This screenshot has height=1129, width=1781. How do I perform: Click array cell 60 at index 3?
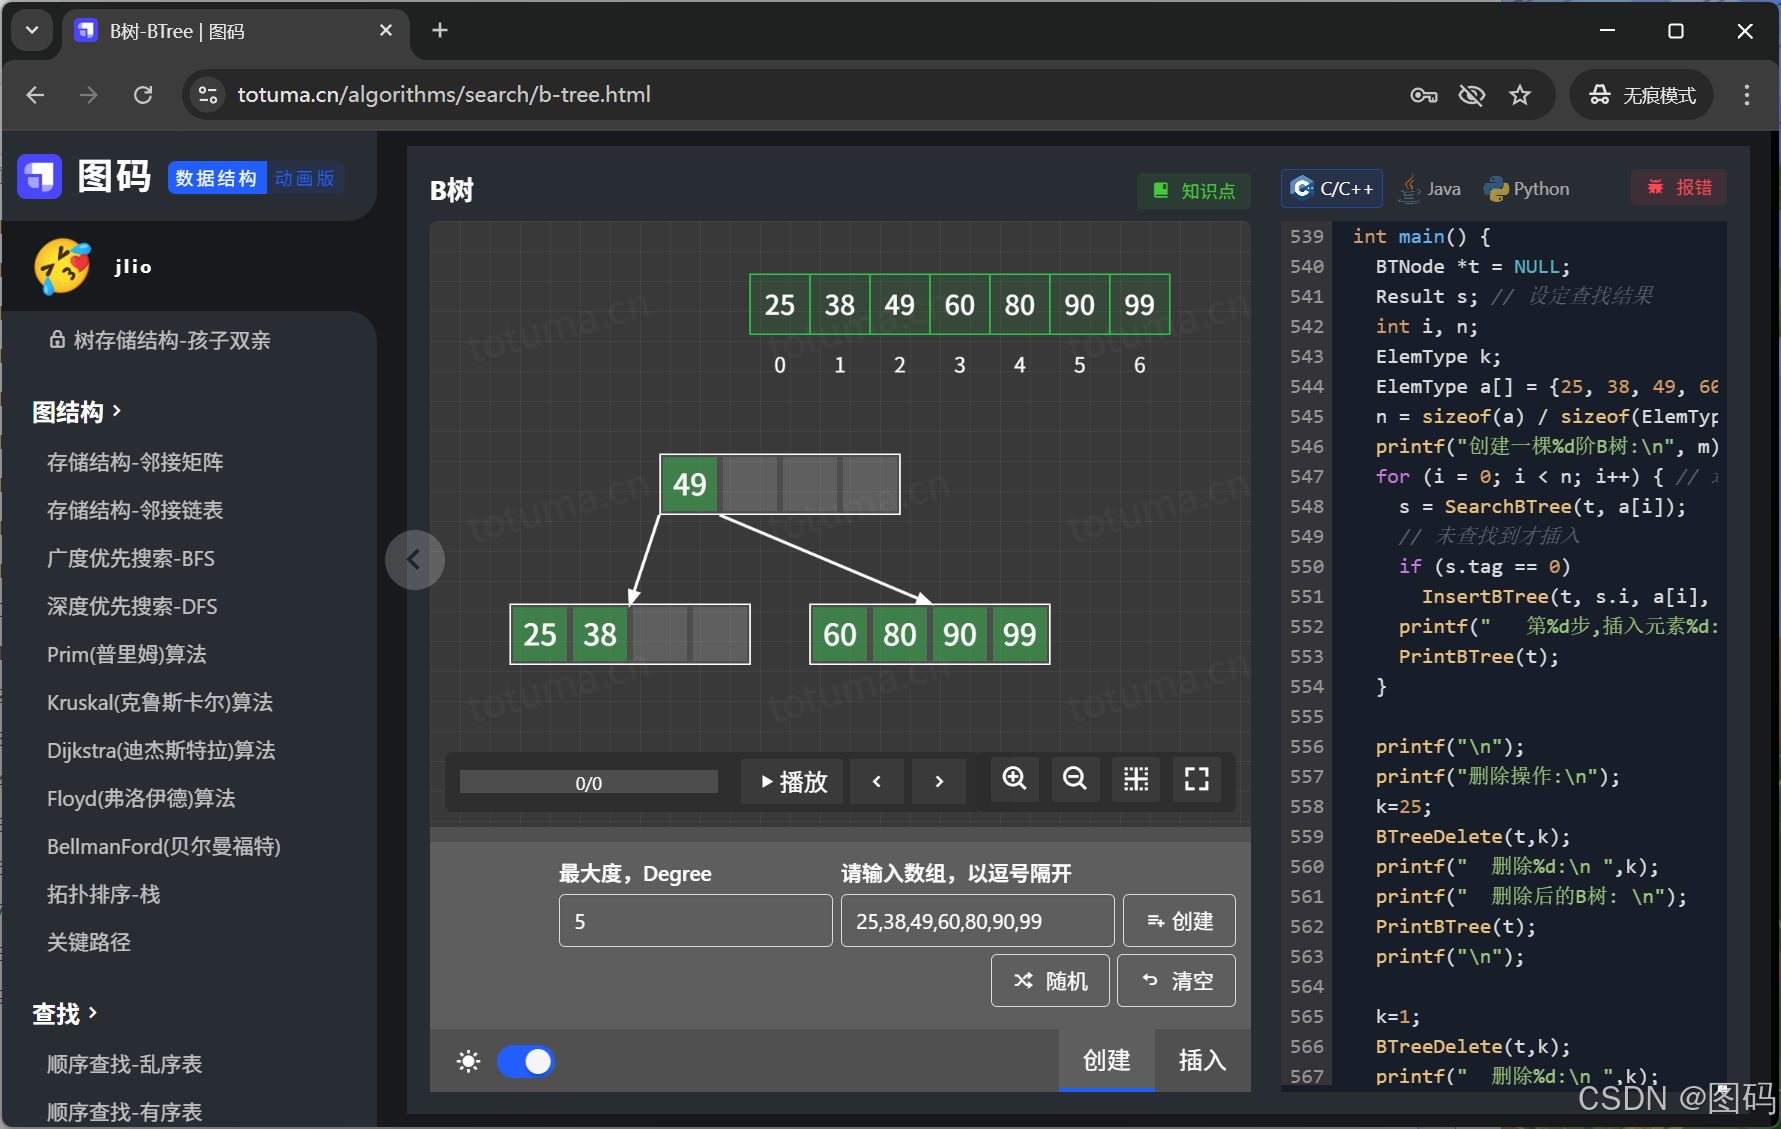pos(960,304)
